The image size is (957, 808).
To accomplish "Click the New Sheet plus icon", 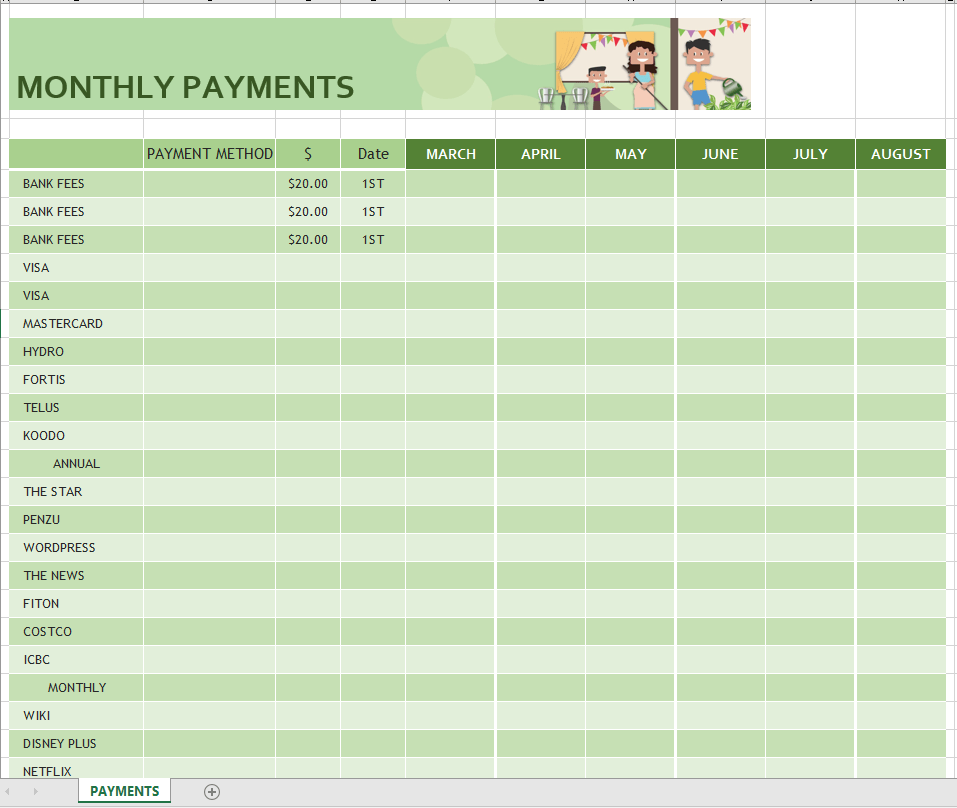I will 211,791.
